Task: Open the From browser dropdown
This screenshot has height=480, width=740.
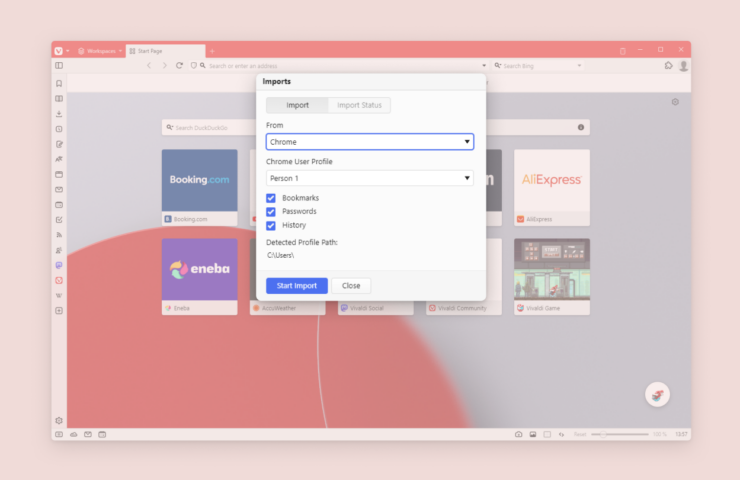Action: 370,142
